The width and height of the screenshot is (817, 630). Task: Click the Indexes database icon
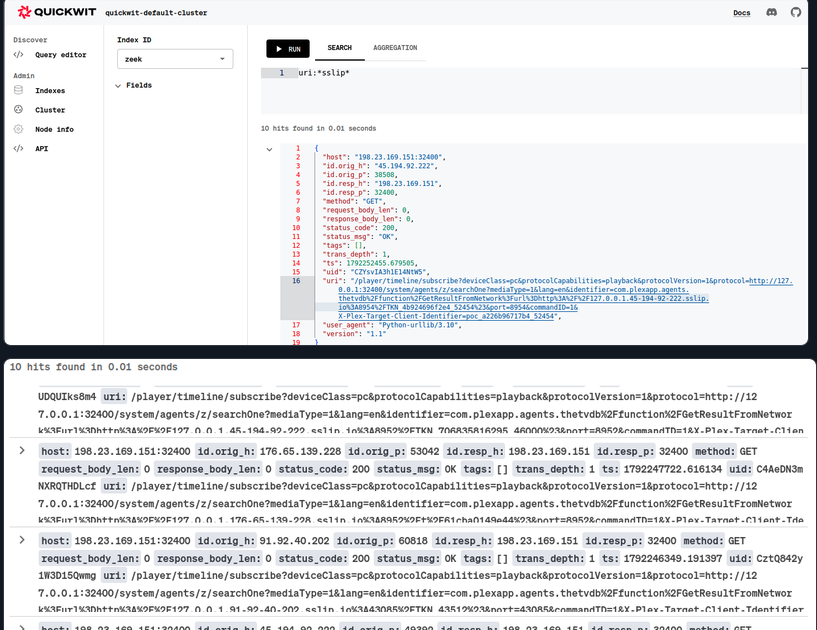point(18,90)
